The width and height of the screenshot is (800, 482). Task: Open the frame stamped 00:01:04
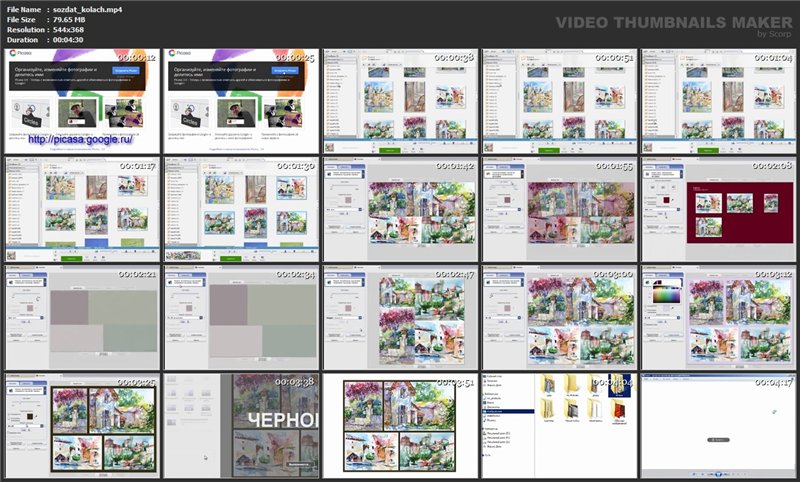point(718,100)
